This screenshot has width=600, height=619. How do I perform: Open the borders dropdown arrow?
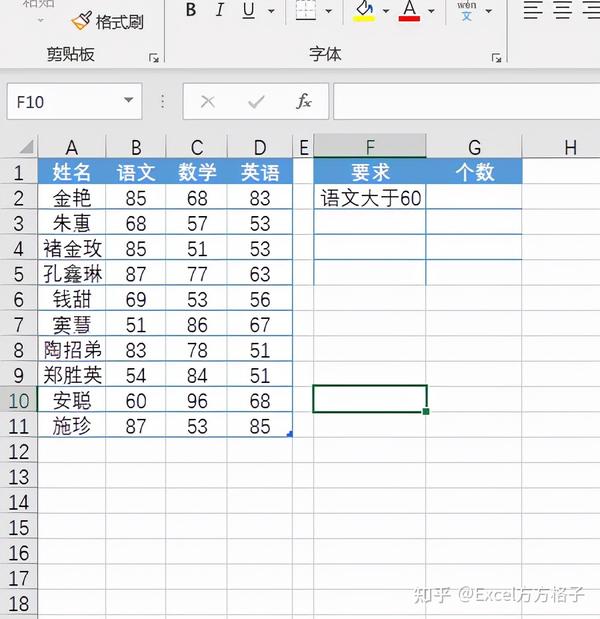(328, 11)
